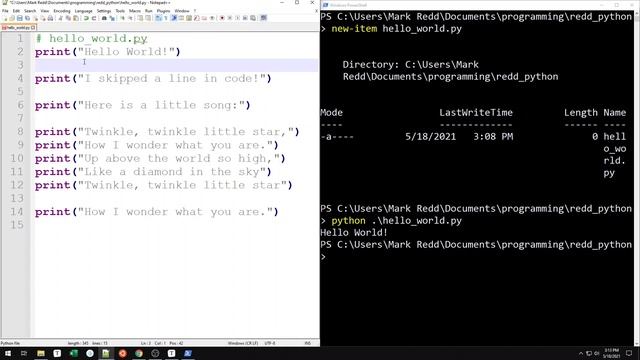The width and height of the screenshot is (640, 360).
Task: Click the Open file toolbar icon
Action: click(x=12, y=18)
